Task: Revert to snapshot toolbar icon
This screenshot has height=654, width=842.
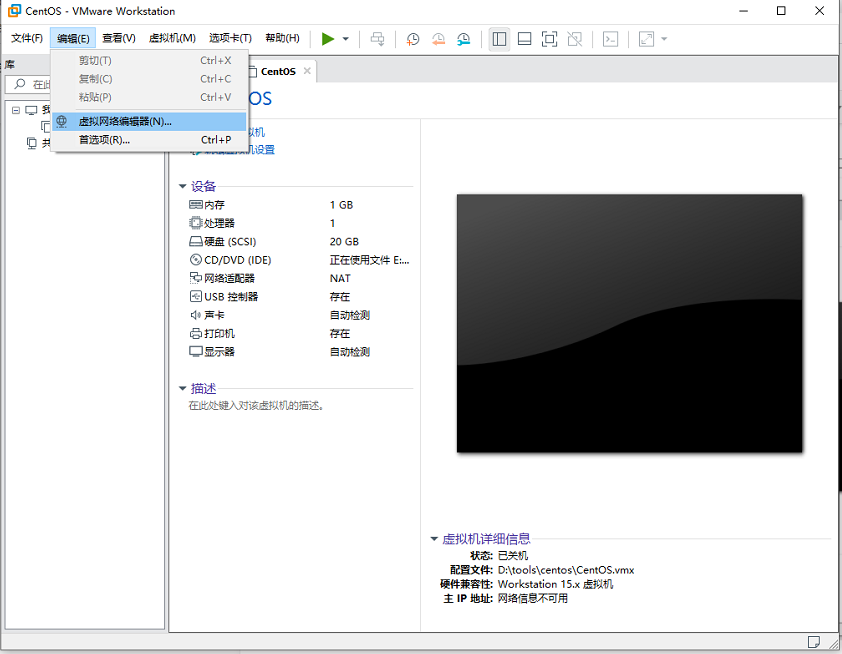Action: [438, 39]
